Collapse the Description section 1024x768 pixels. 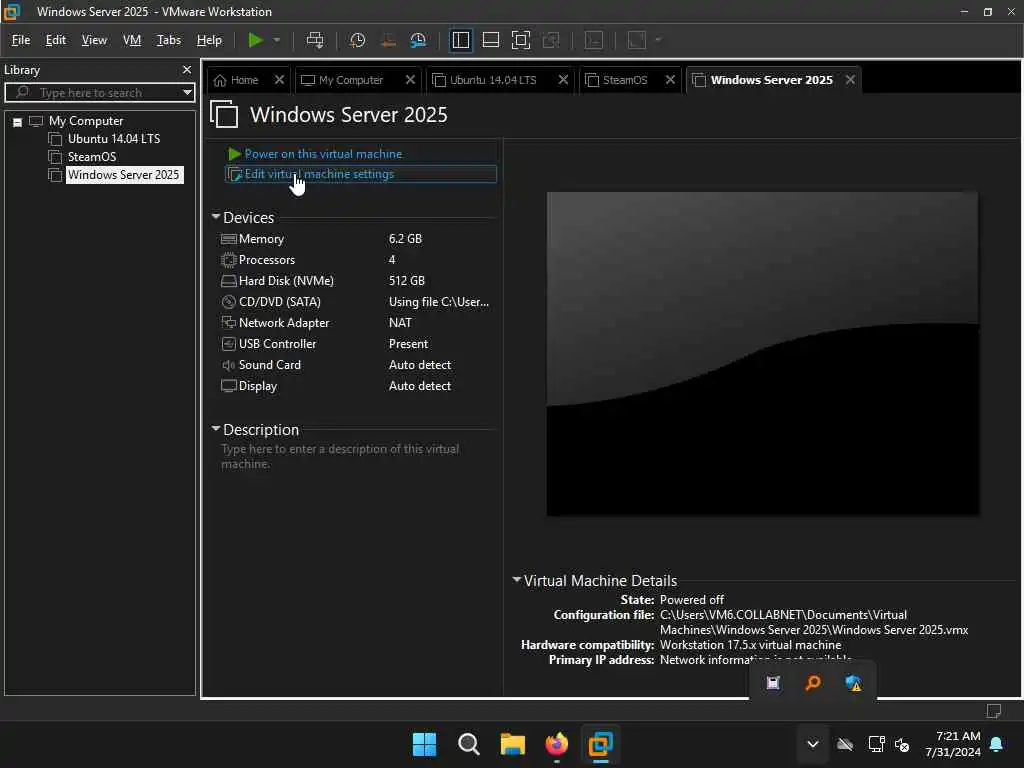216,428
